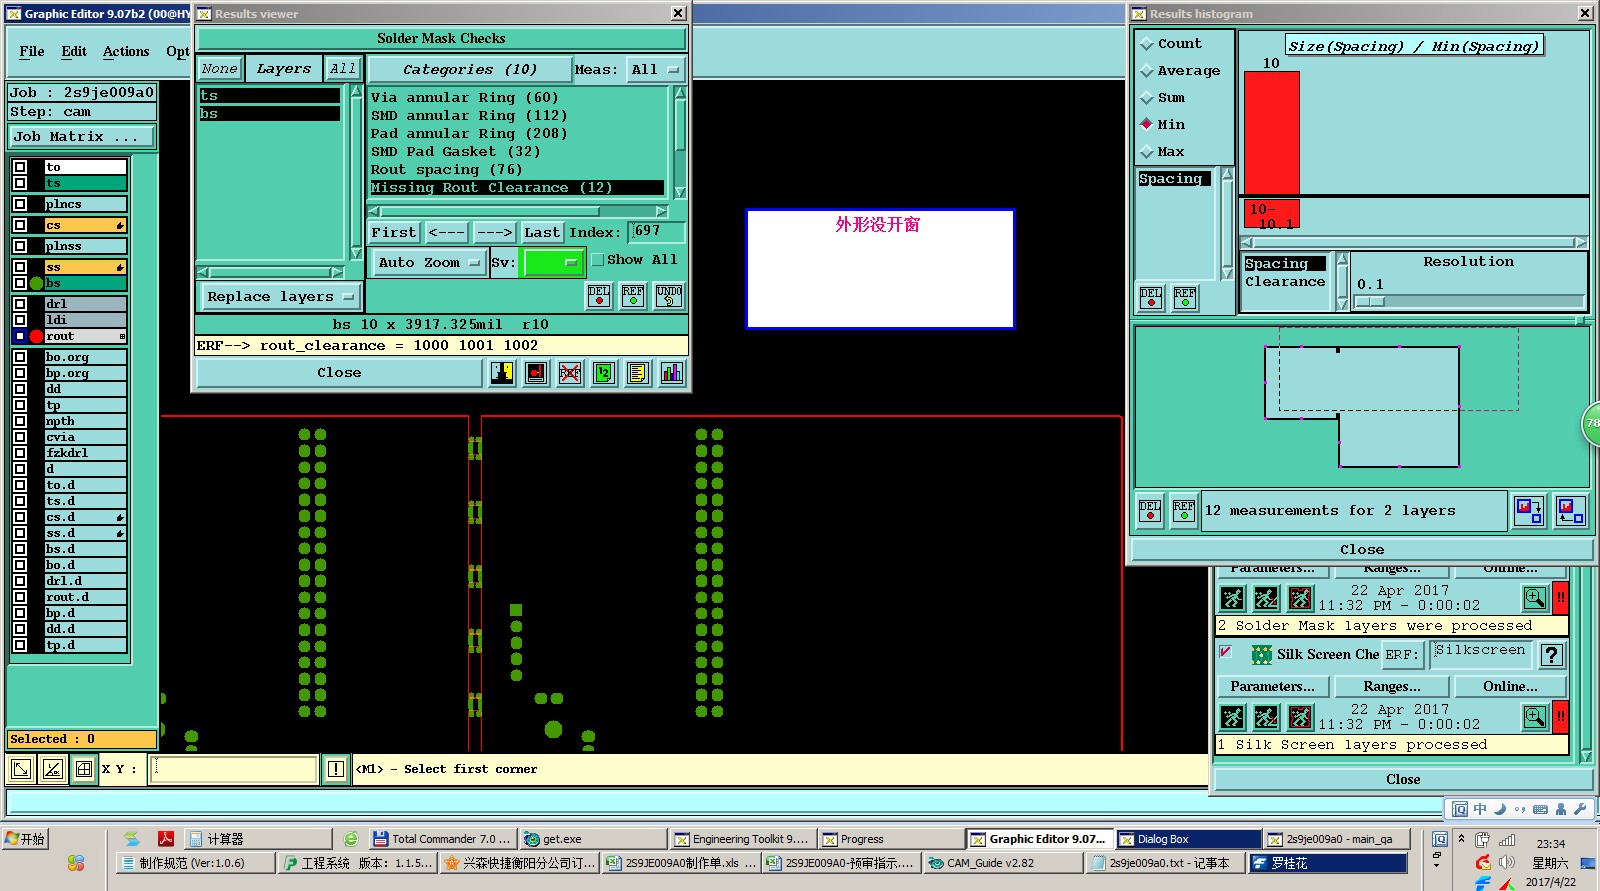Click the First result button
The width and height of the screenshot is (1600, 891).
[x=394, y=233]
